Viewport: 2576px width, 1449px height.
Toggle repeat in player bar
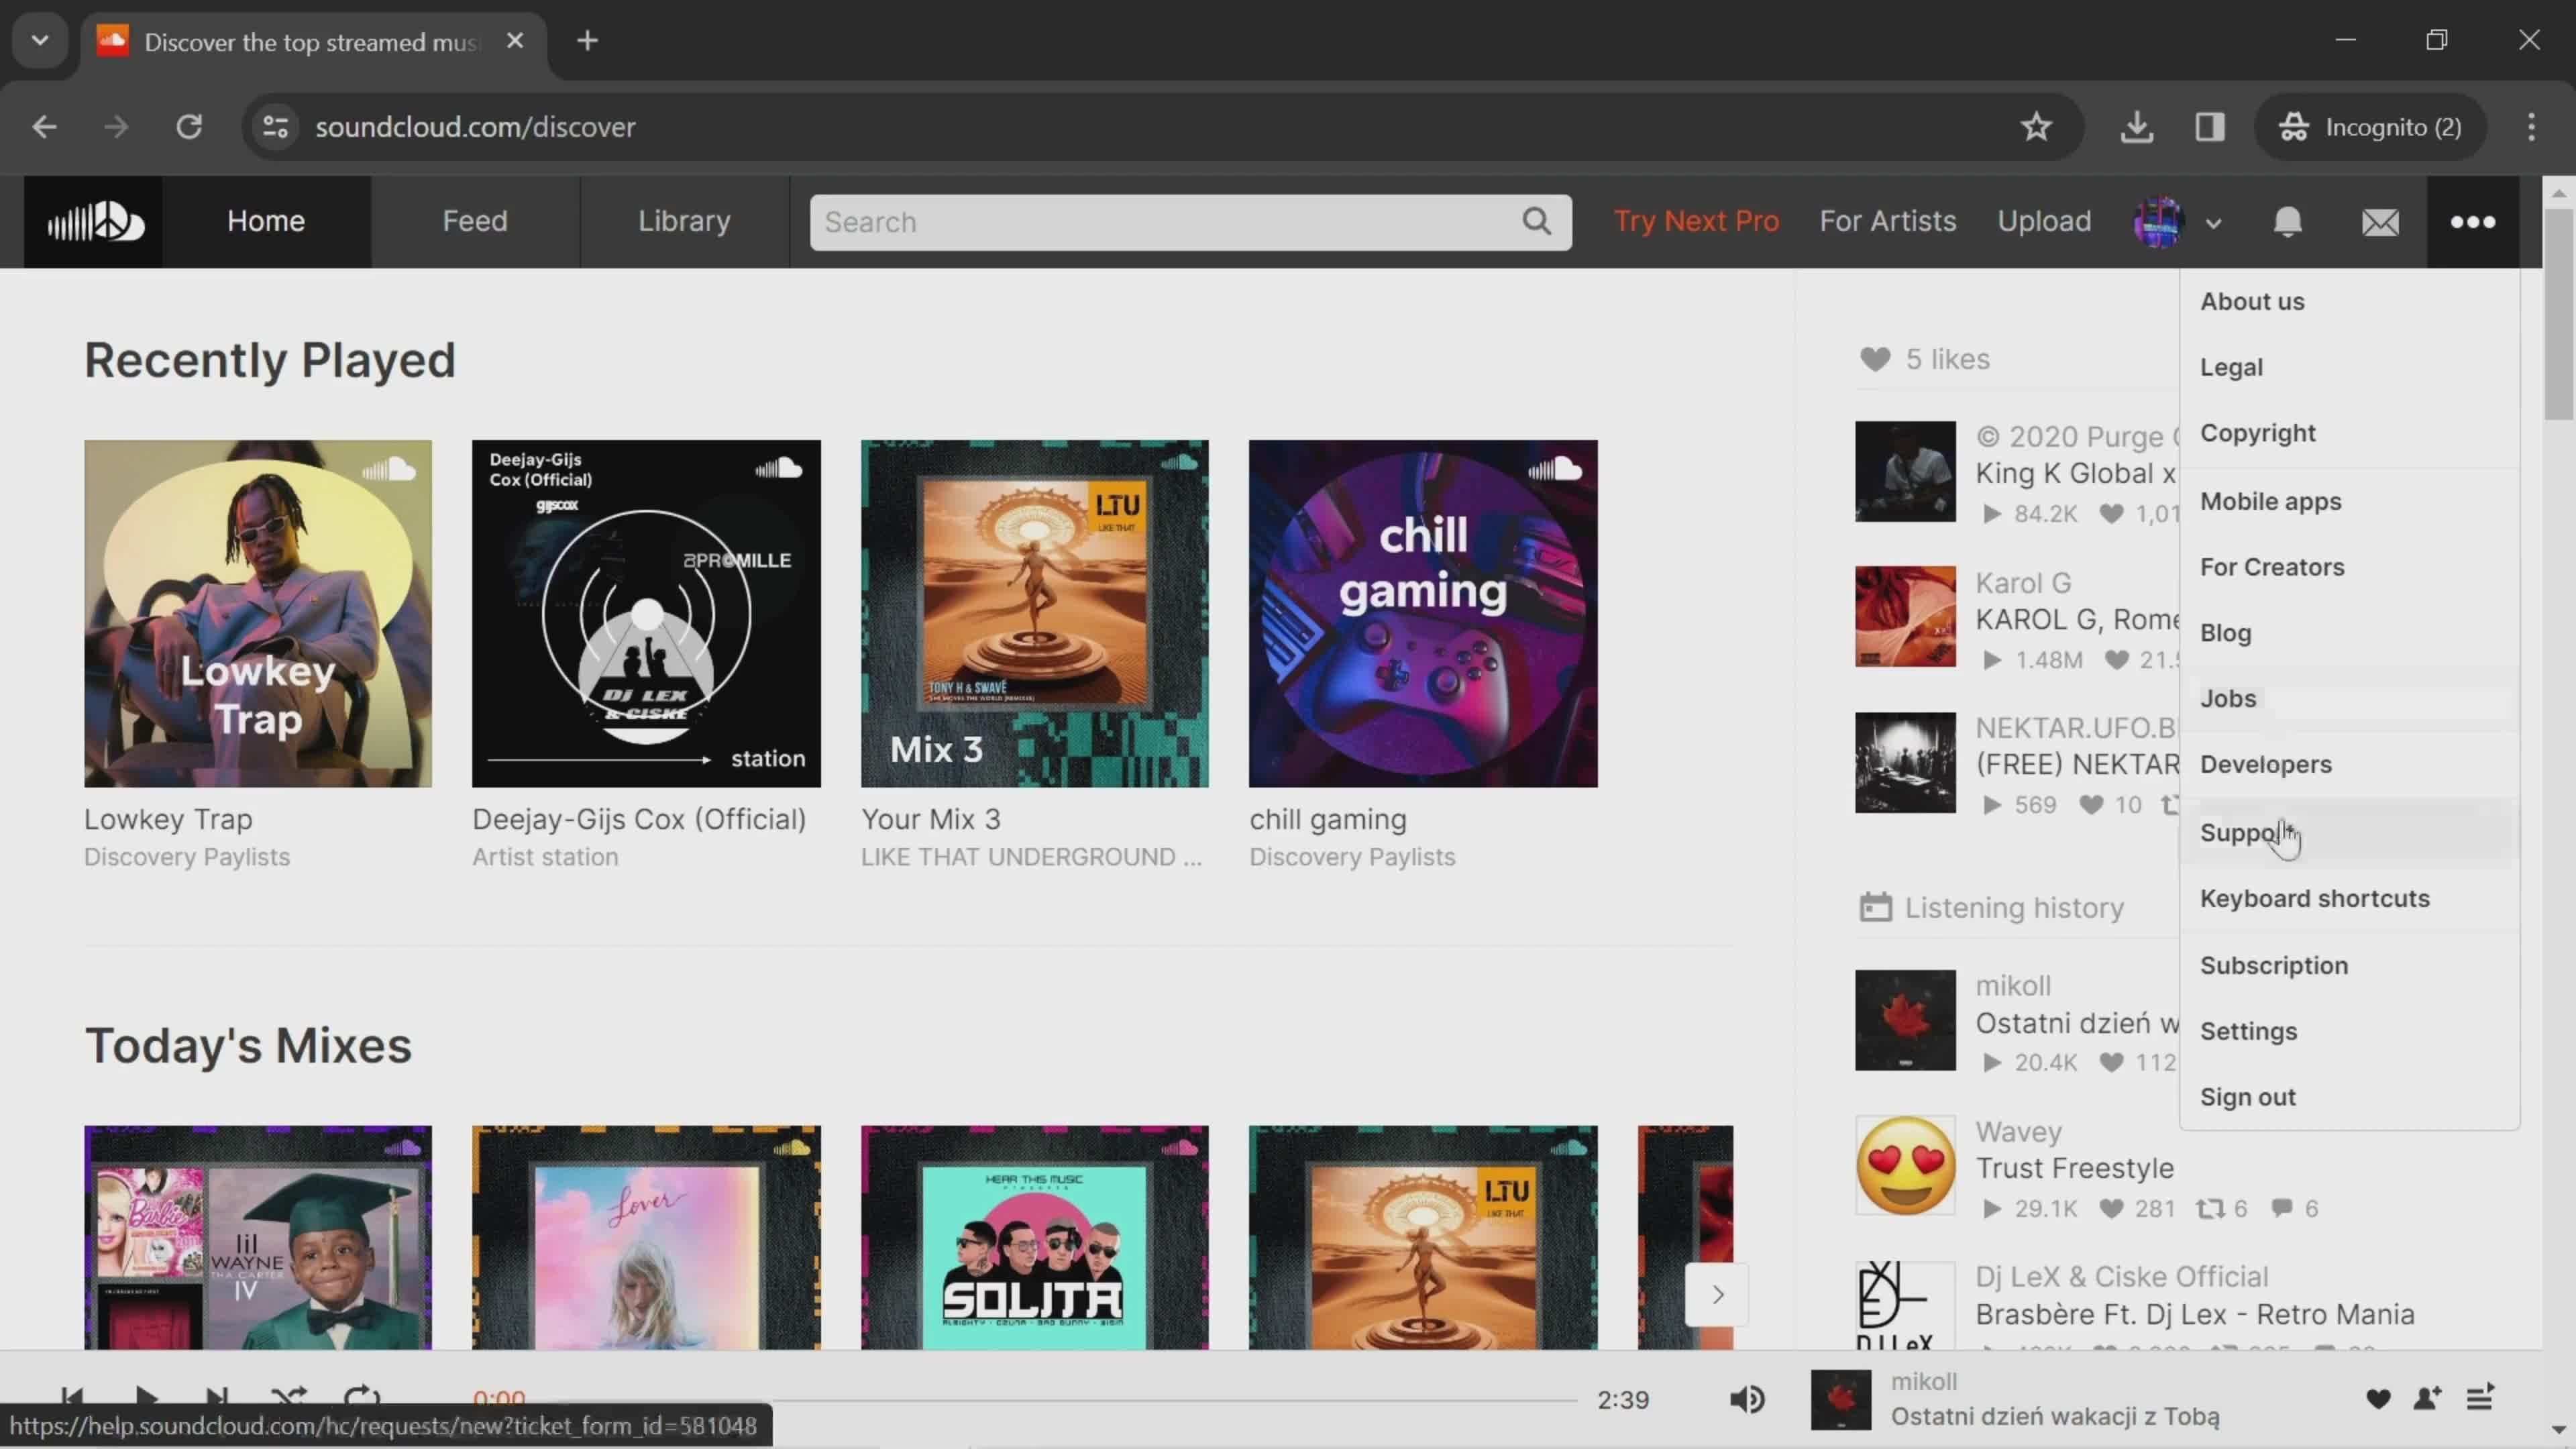[x=361, y=1397]
